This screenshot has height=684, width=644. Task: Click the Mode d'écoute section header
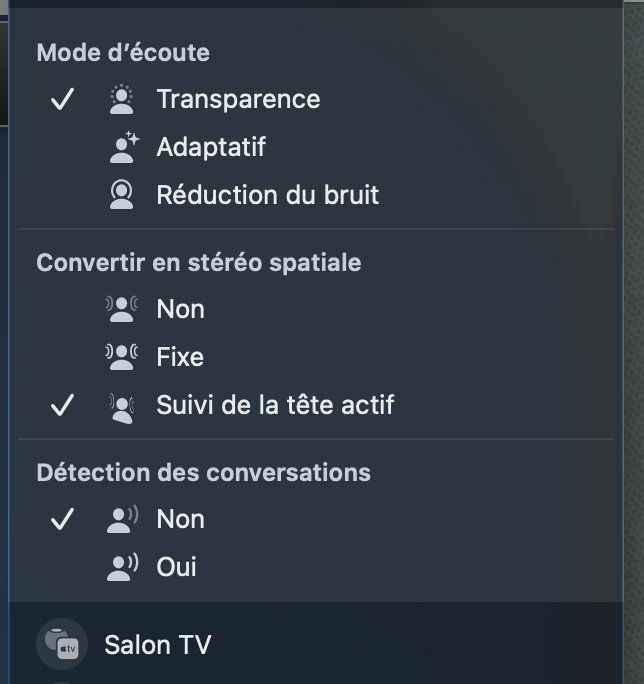coord(123,53)
